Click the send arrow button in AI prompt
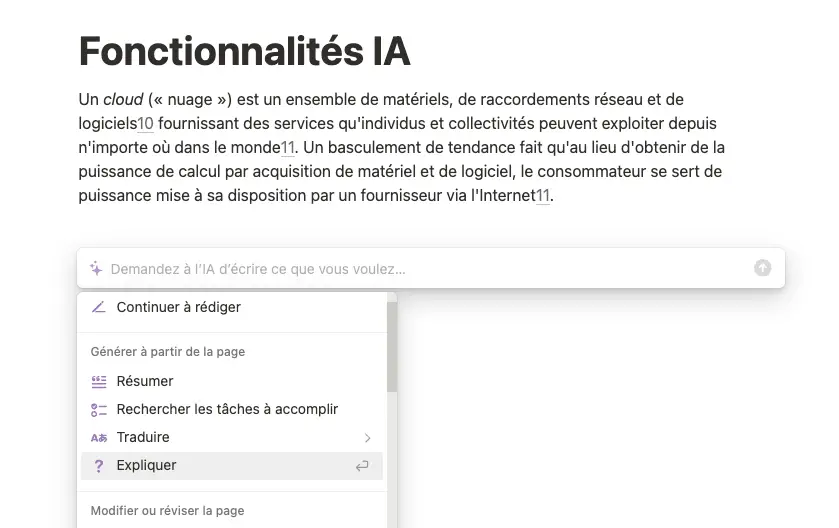Viewport: 839px width, 528px height. [762, 267]
